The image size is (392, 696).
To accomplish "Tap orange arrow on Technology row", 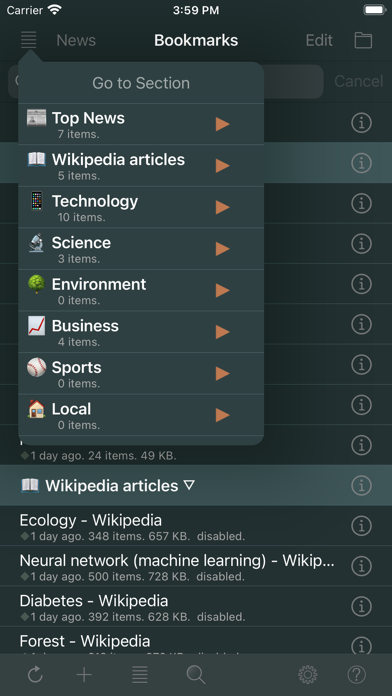I will coord(222,207).
